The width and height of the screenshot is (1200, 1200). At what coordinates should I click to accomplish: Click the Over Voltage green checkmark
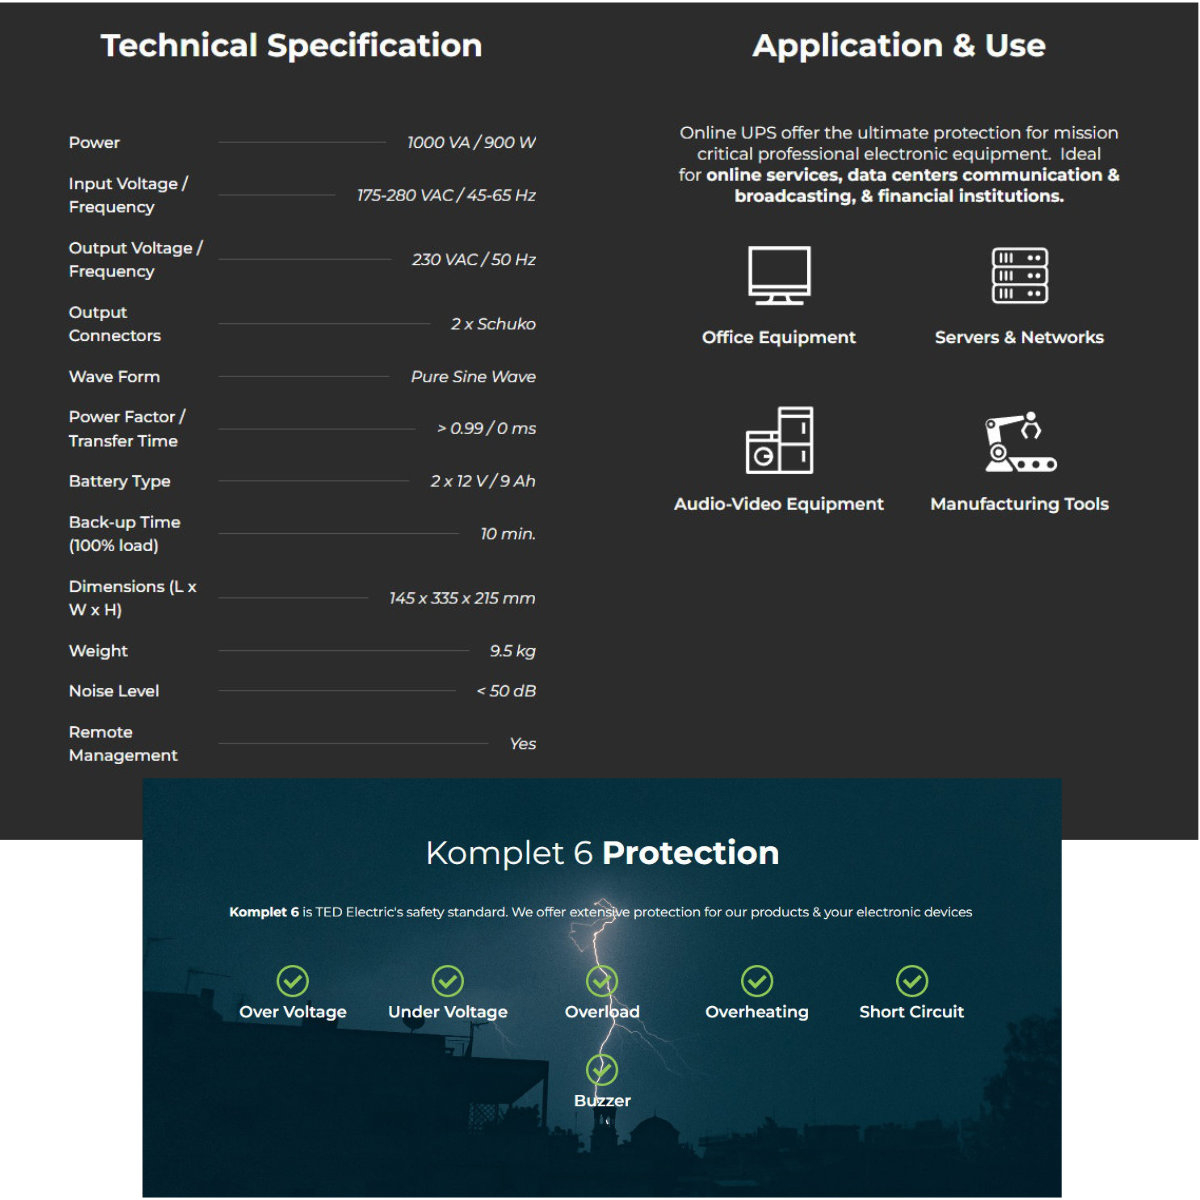pos(293,980)
